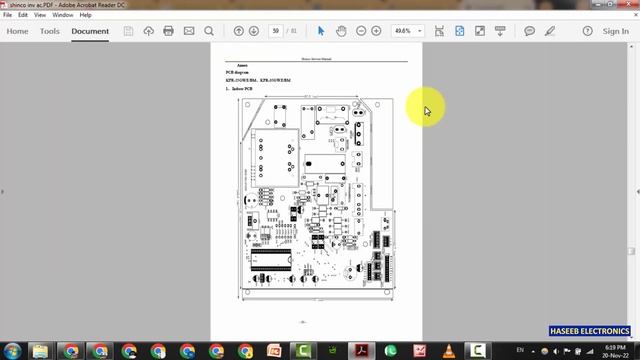
Task: Open VLC media player from taskbar
Action: pos(449,351)
